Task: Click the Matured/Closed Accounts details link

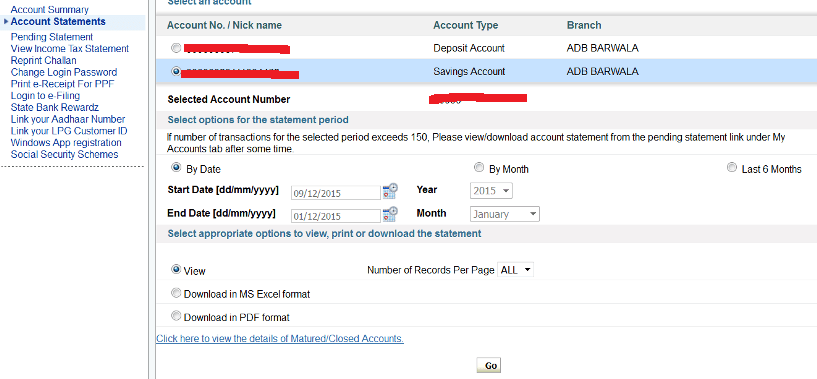Action: pos(280,338)
